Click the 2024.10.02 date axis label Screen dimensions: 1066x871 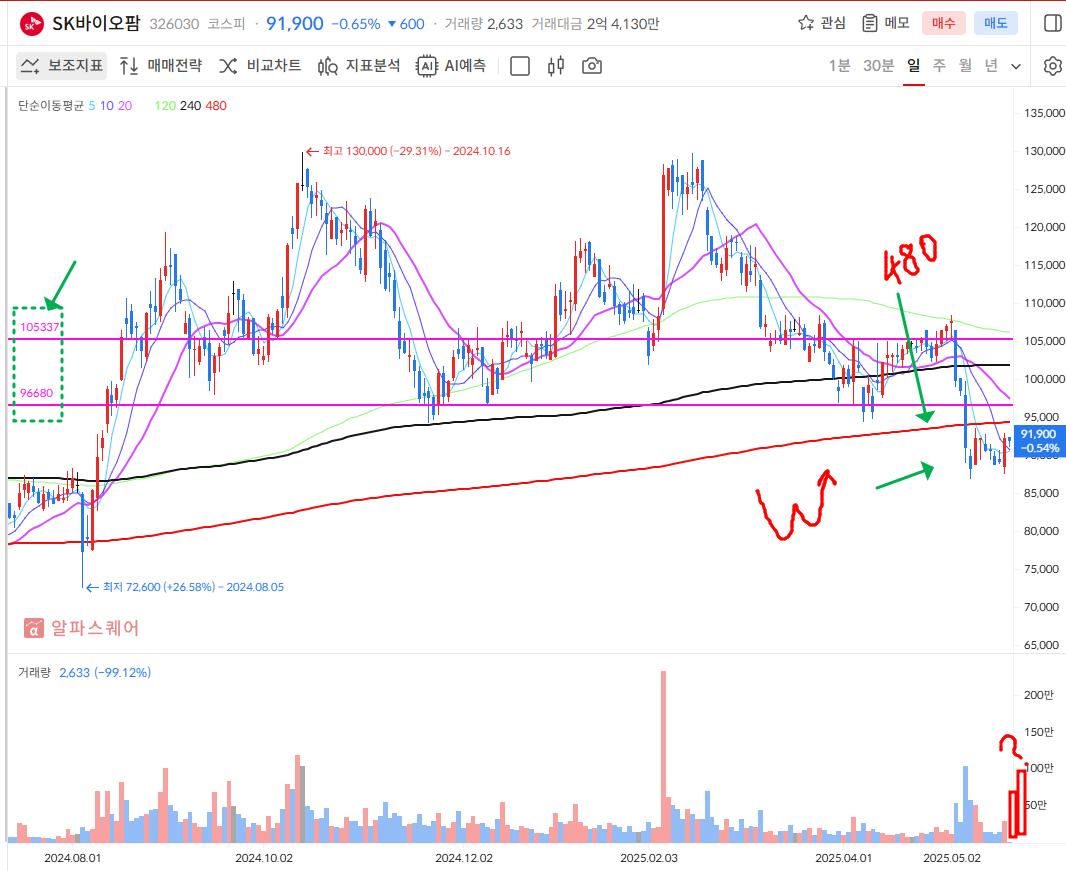[x=264, y=858]
